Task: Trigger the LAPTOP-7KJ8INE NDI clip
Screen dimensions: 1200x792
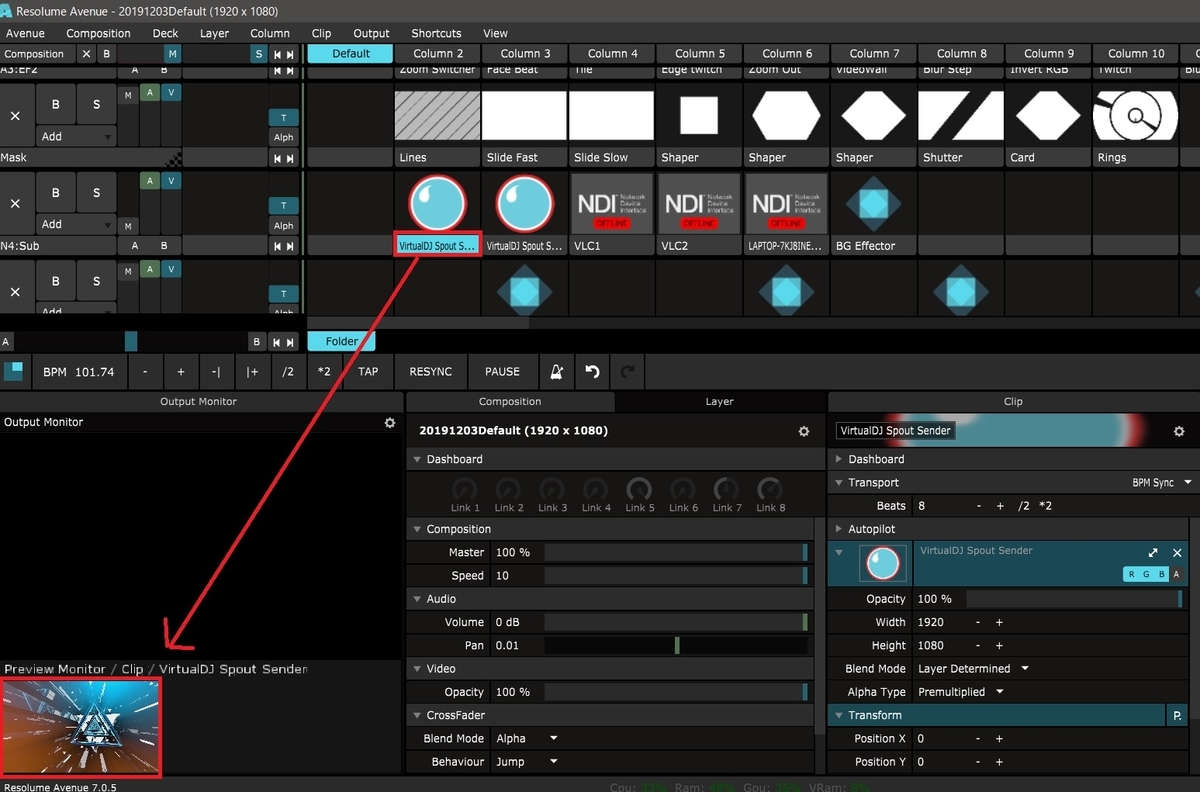Action: point(786,204)
